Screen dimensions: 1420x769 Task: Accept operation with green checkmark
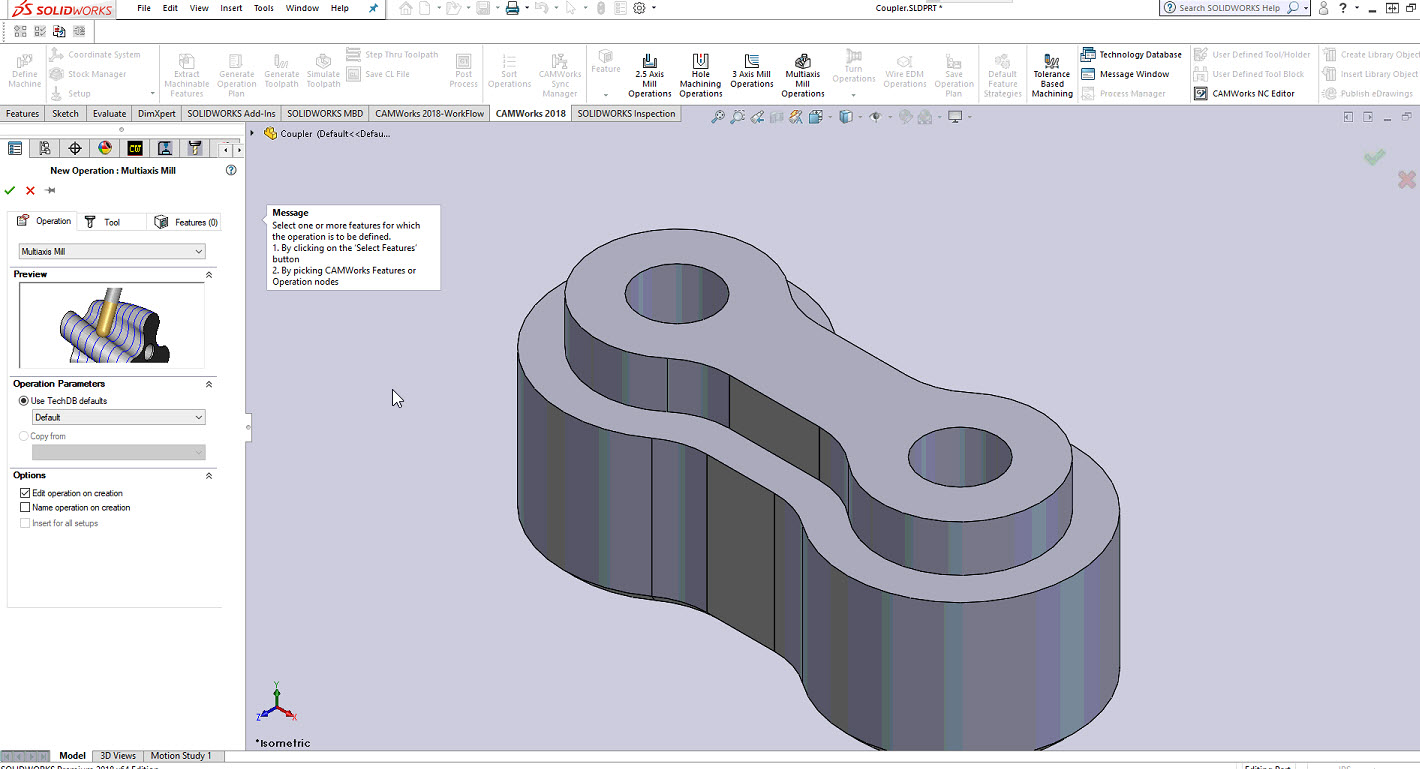pos(10,190)
